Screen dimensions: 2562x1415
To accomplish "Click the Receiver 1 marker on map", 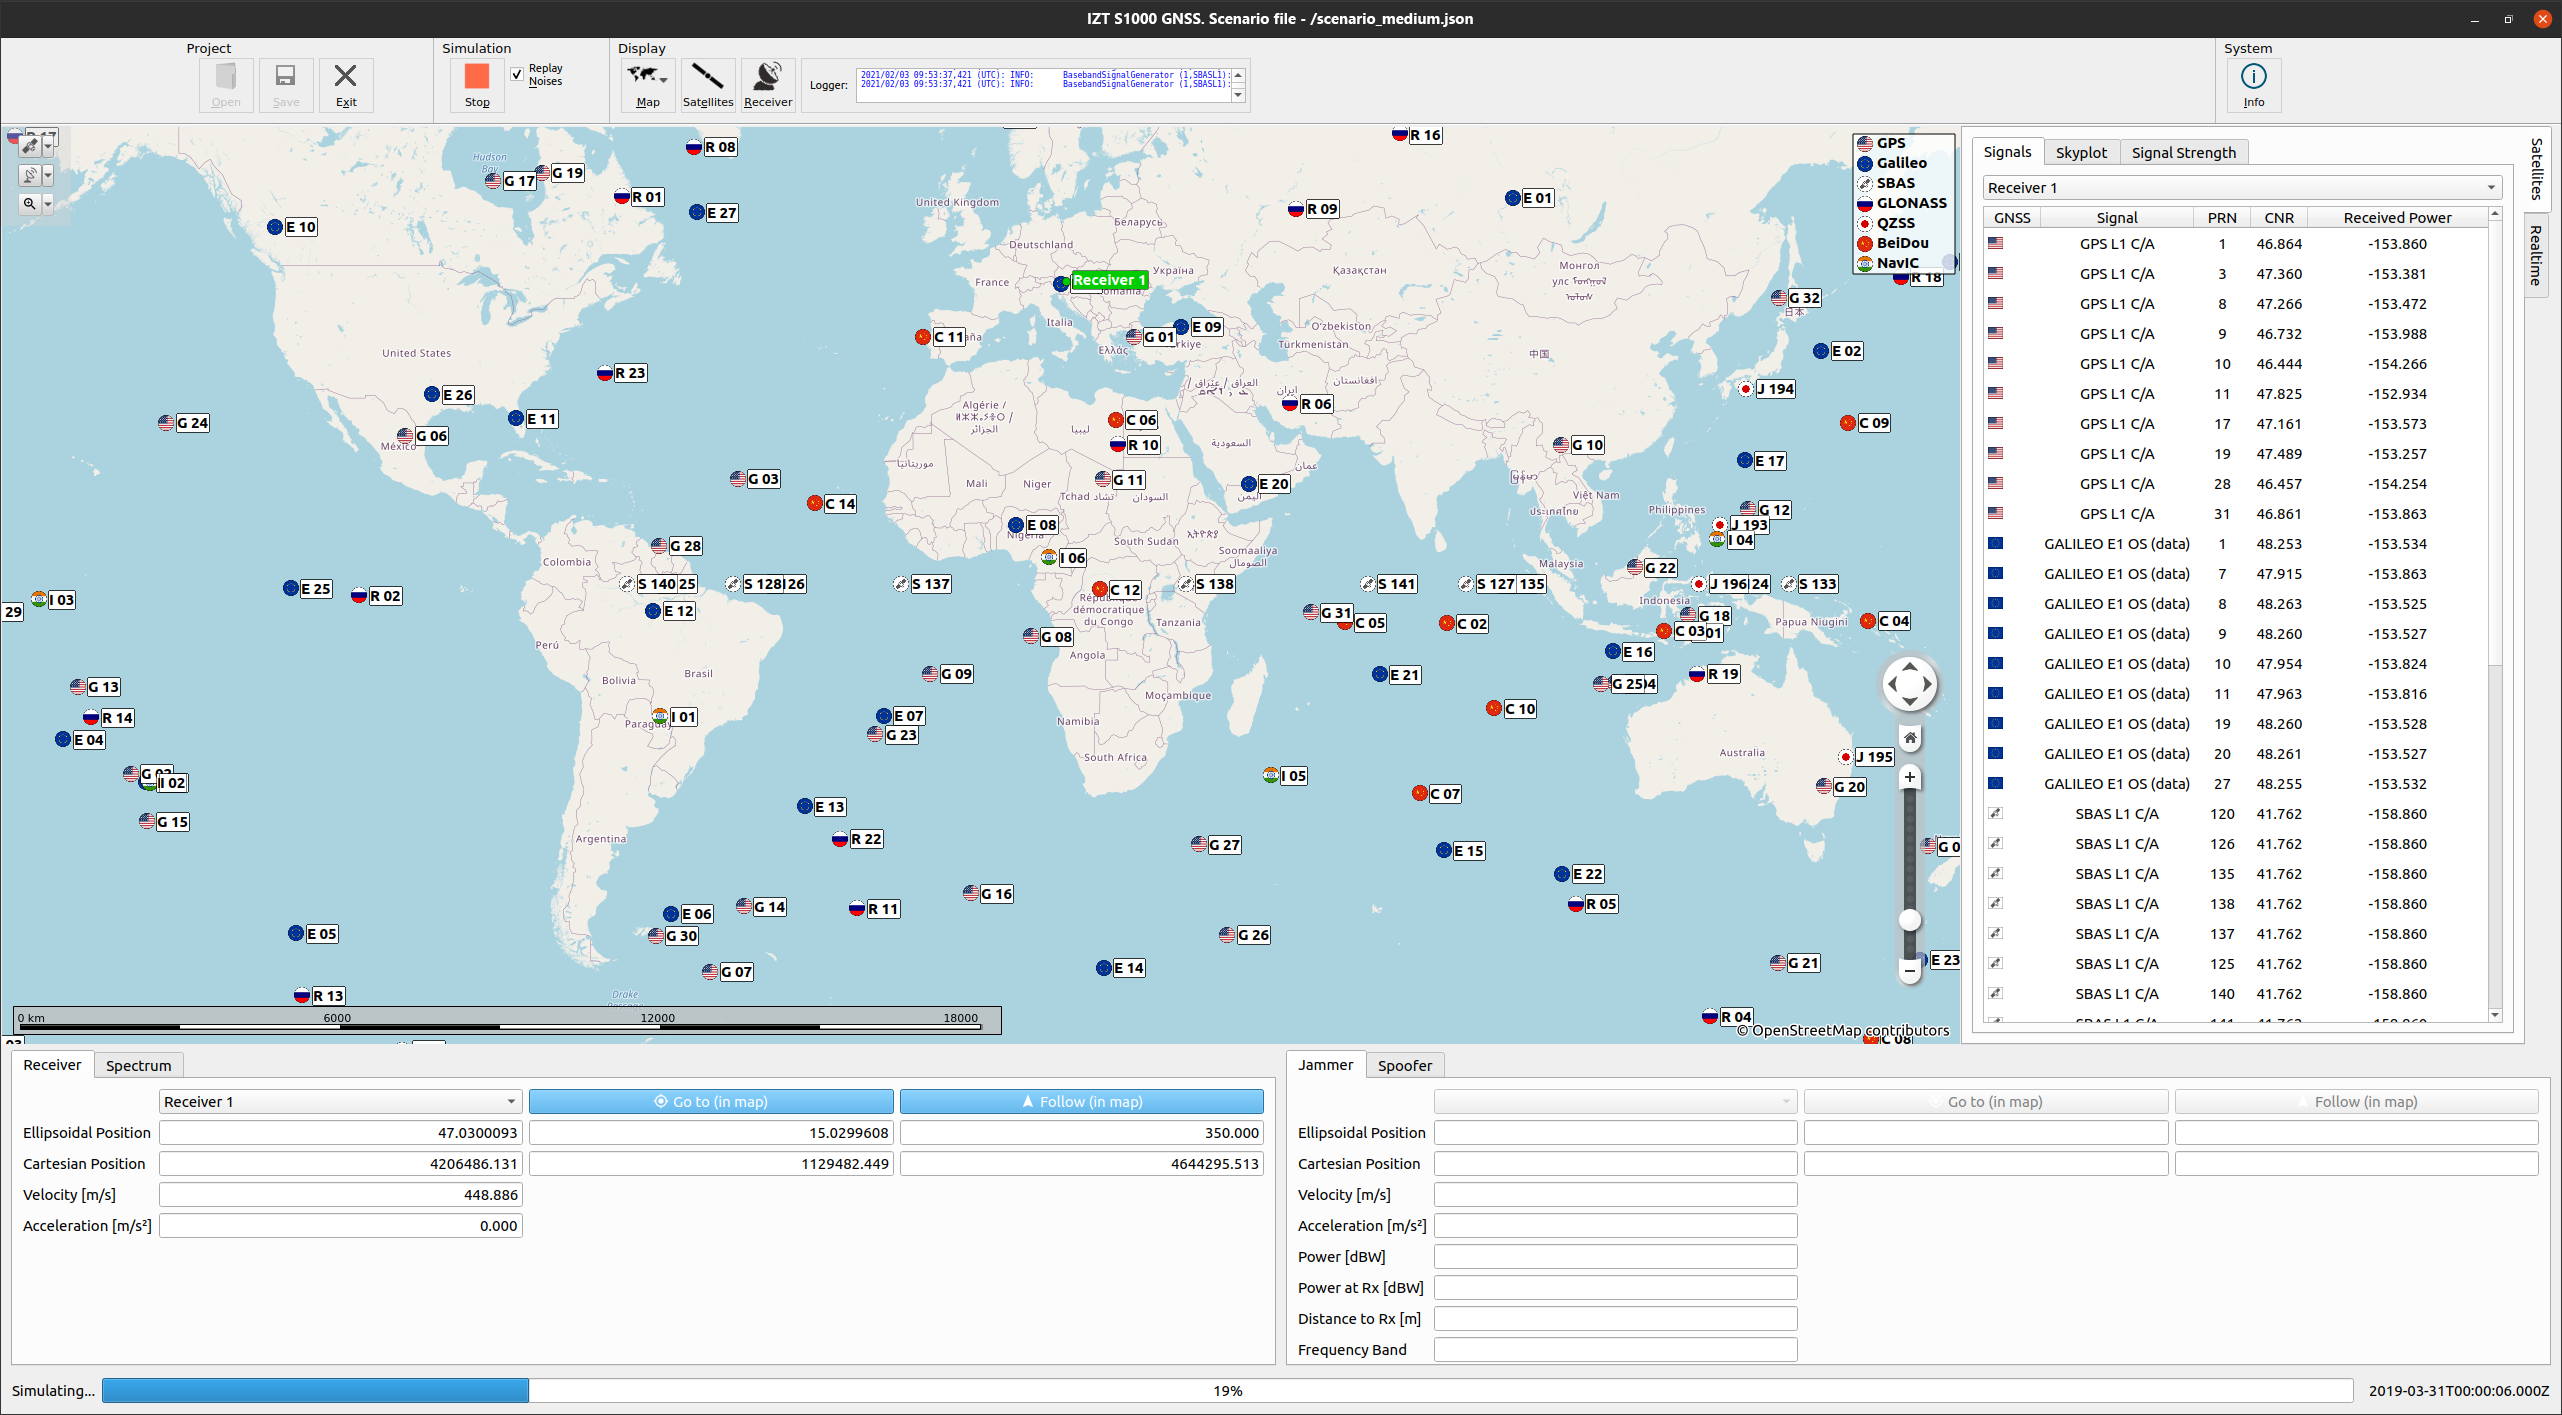I will click(1108, 280).
